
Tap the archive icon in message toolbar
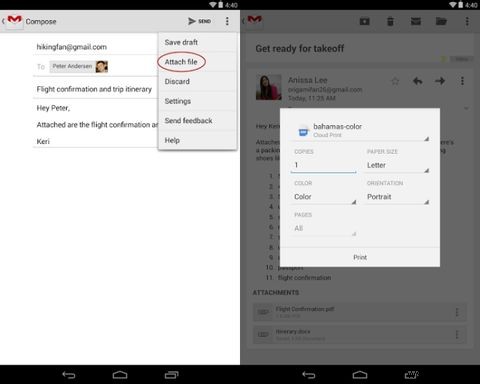pos(365,22)
